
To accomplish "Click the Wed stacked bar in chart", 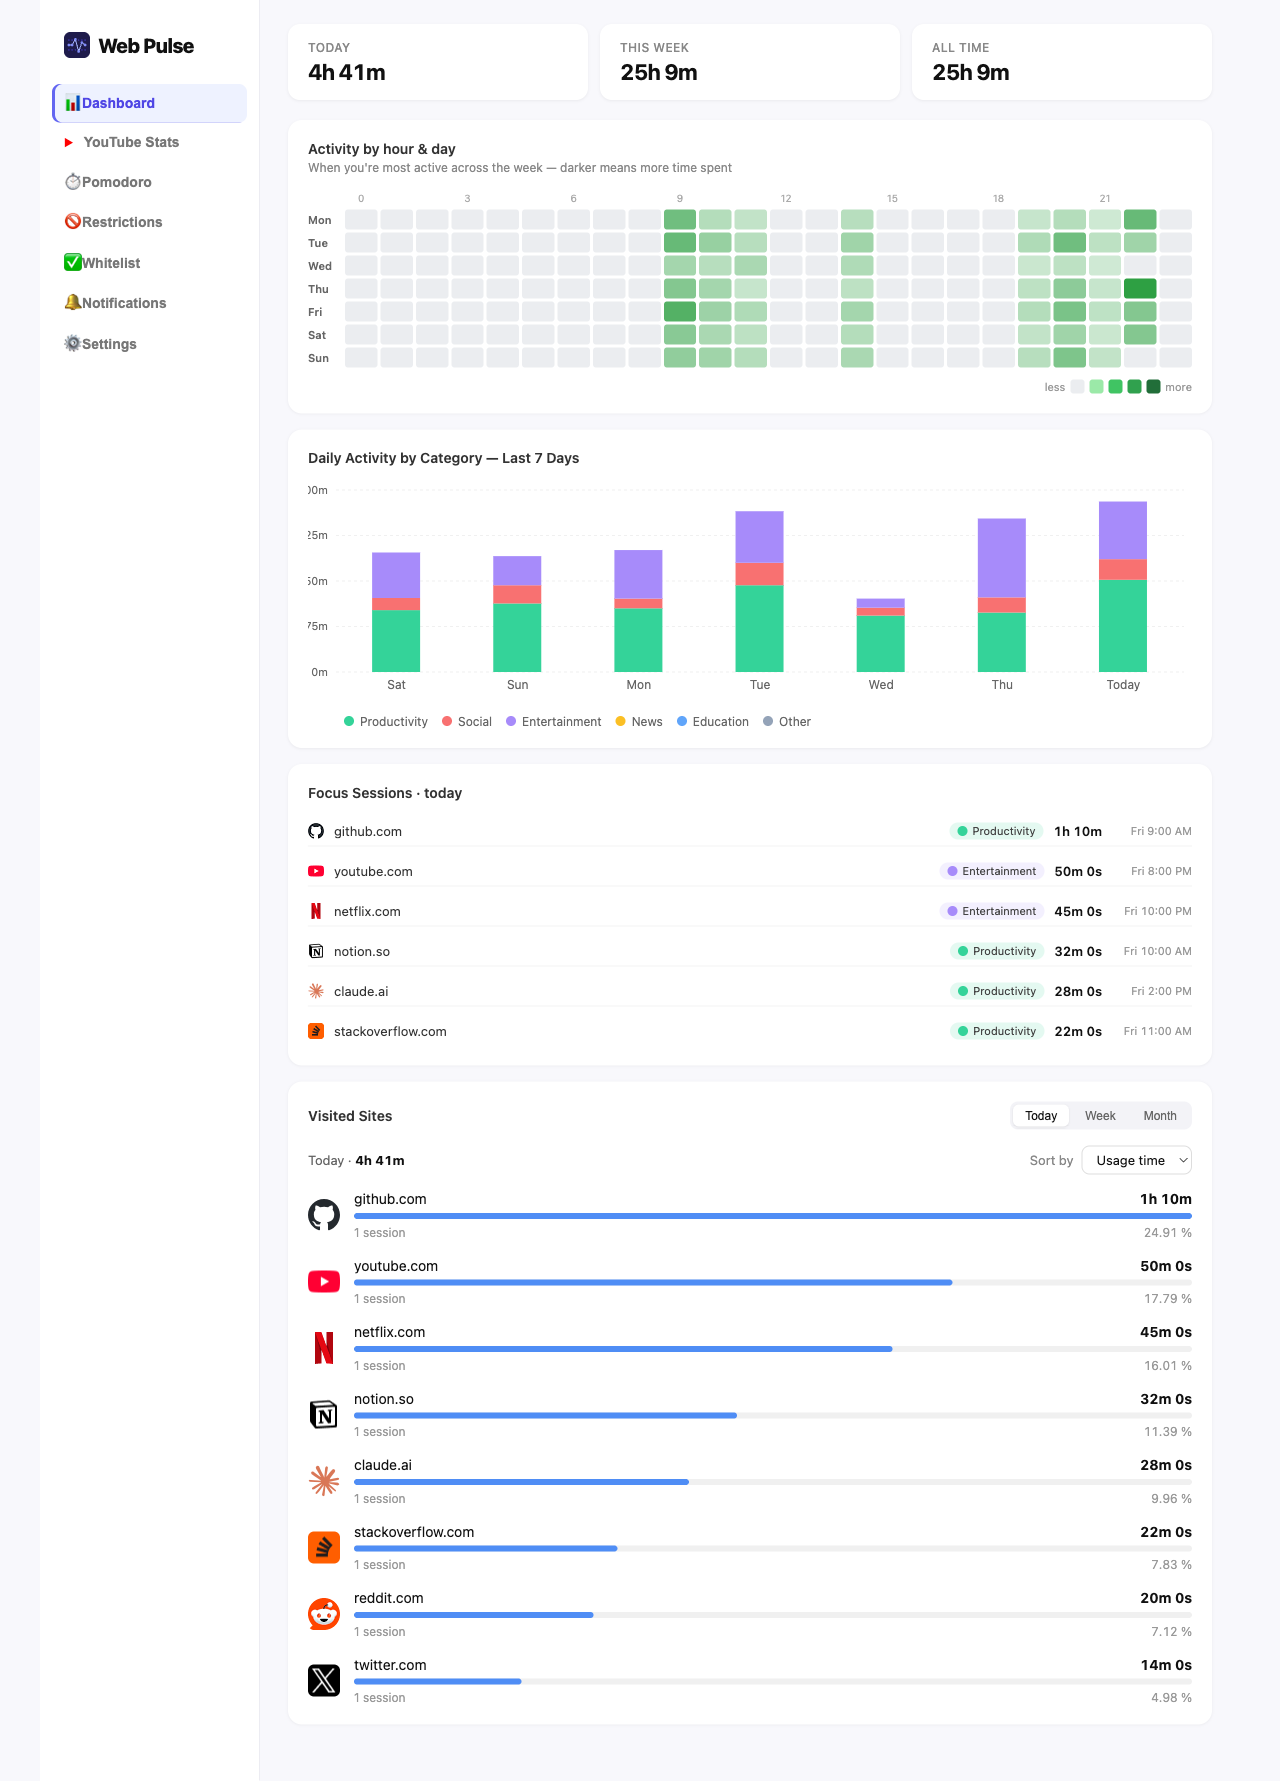I will [880, 635].
